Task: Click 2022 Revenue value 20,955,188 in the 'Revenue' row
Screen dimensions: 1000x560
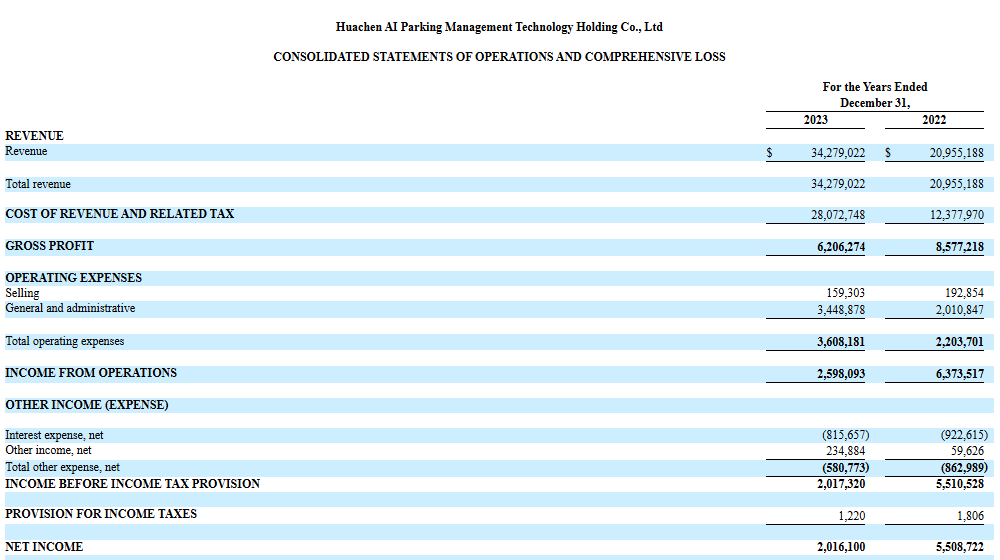Action: (957, 153)
